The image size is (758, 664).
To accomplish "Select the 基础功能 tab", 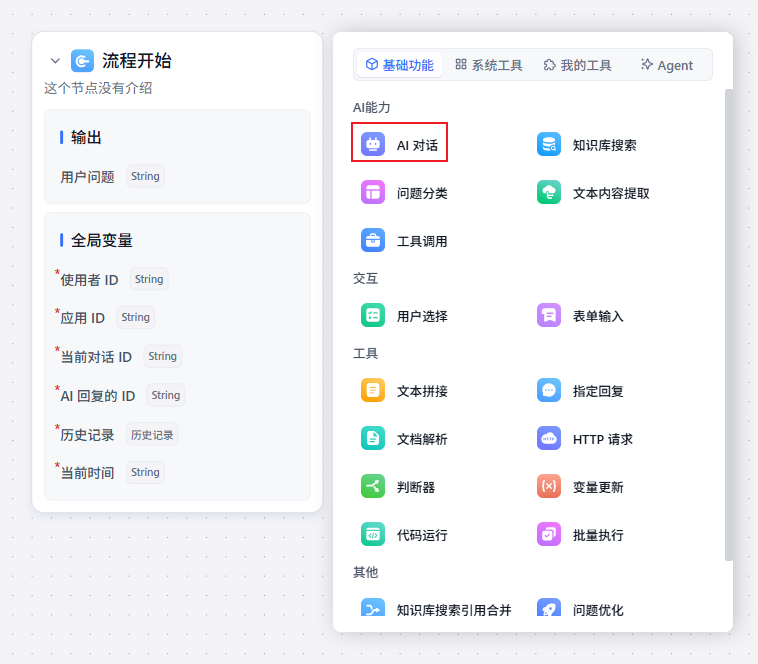I will [x=399, y=65].
